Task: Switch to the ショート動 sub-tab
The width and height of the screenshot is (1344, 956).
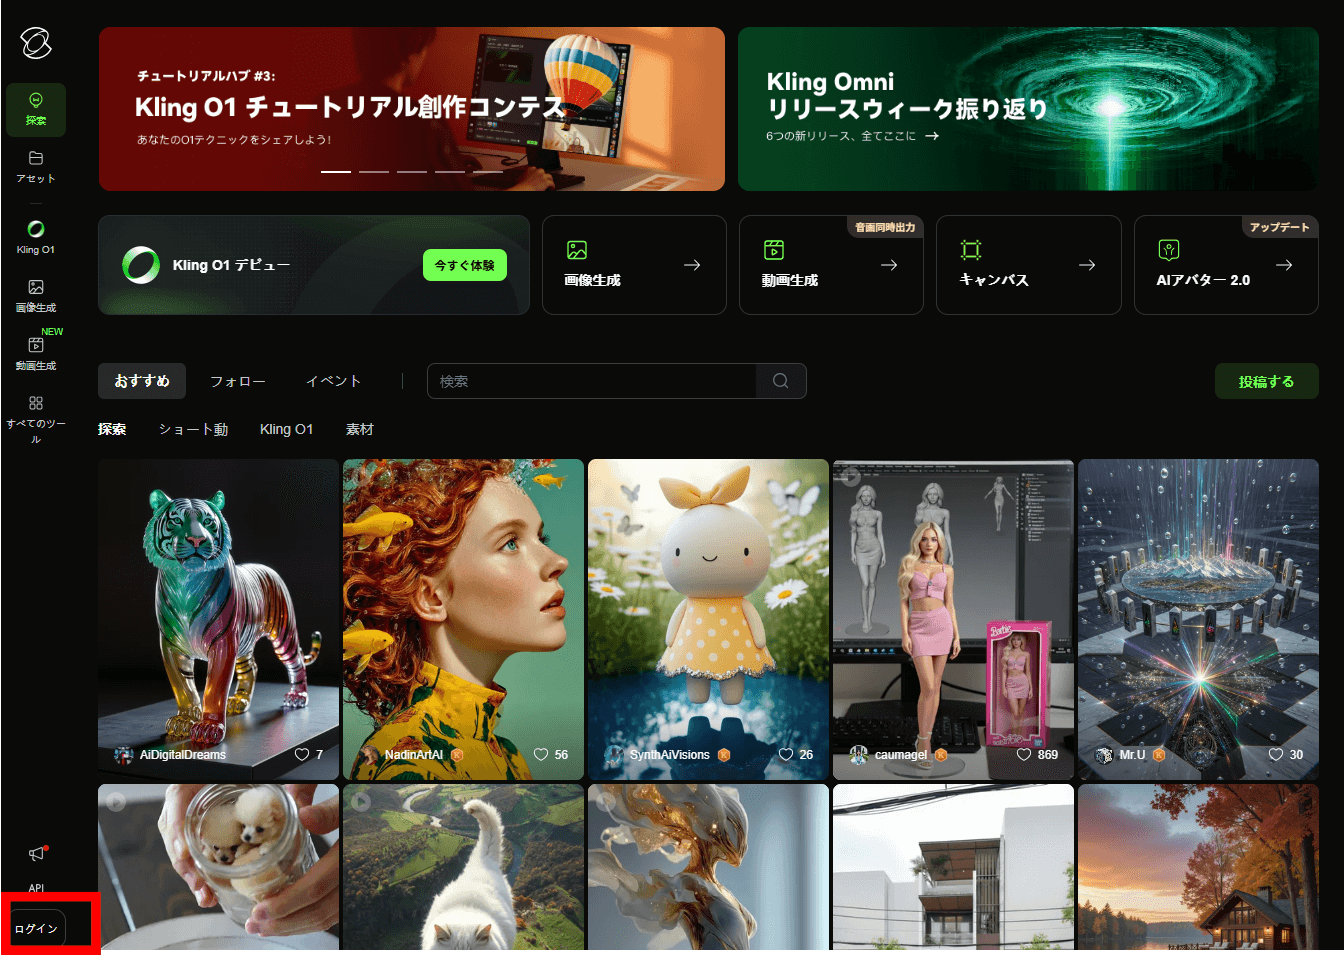Action: click(x=193, y=429)
